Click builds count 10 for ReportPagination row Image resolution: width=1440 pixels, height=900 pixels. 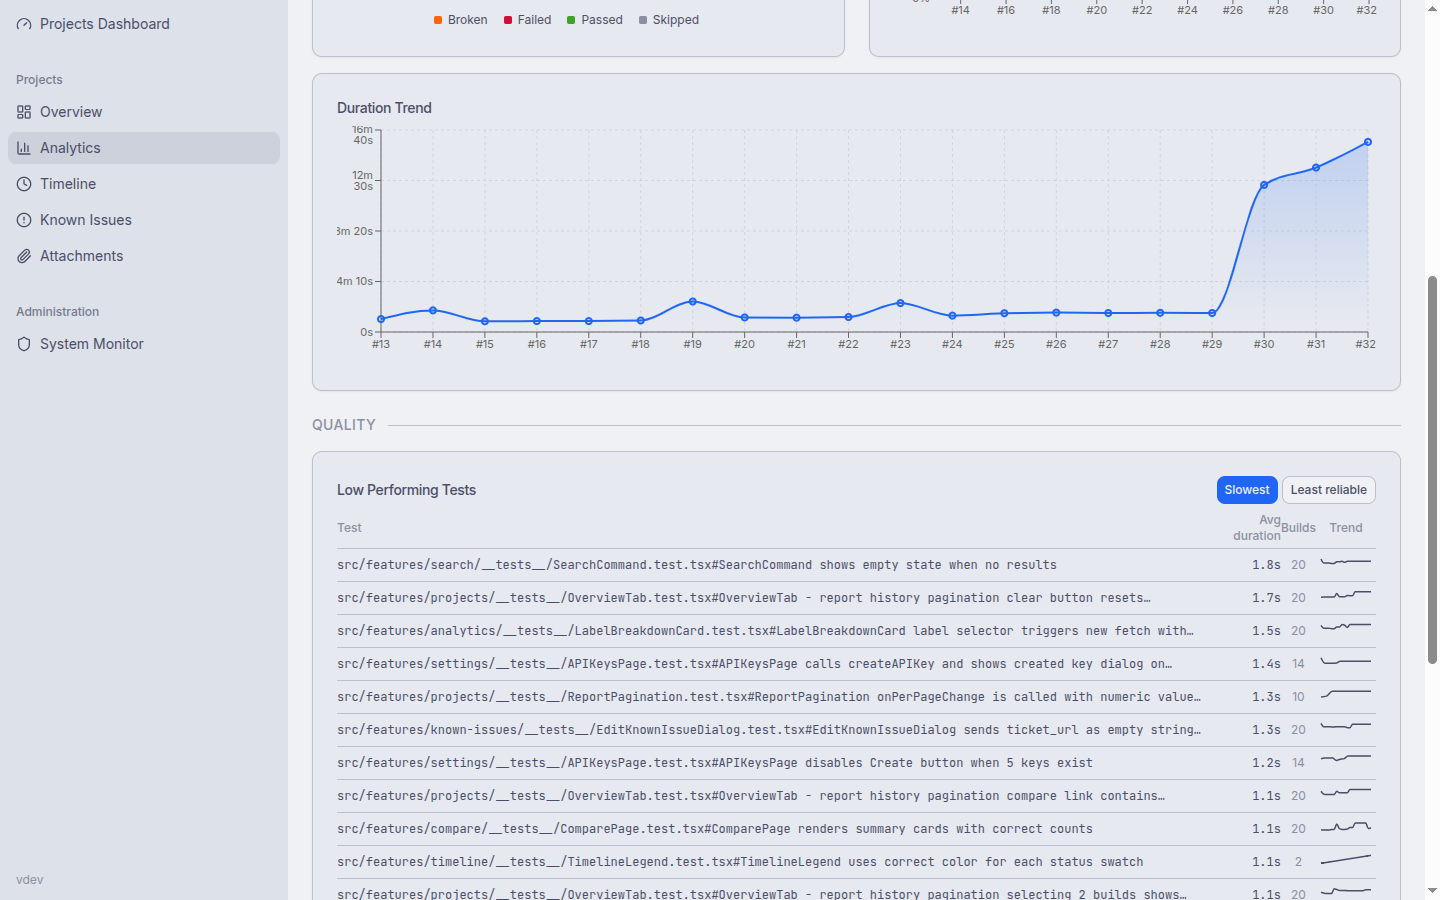(x=1298, y=697)
